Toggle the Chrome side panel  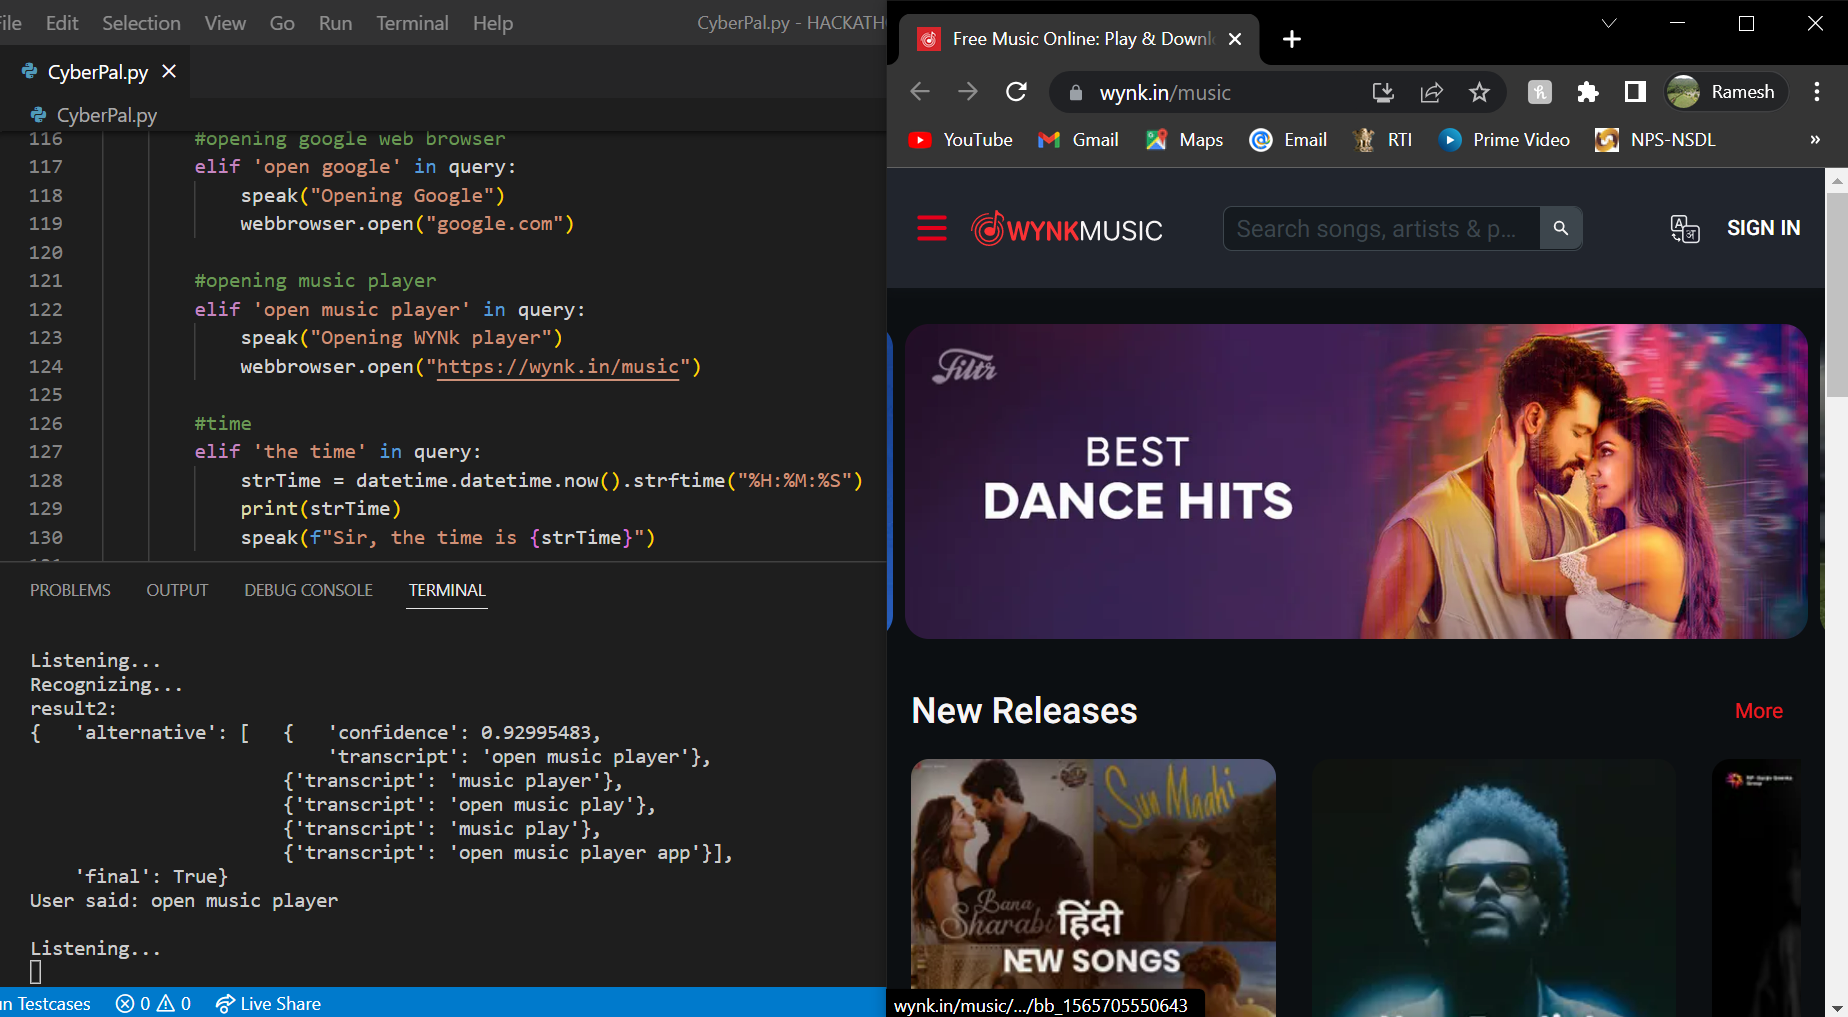[x=1635, y=92]
